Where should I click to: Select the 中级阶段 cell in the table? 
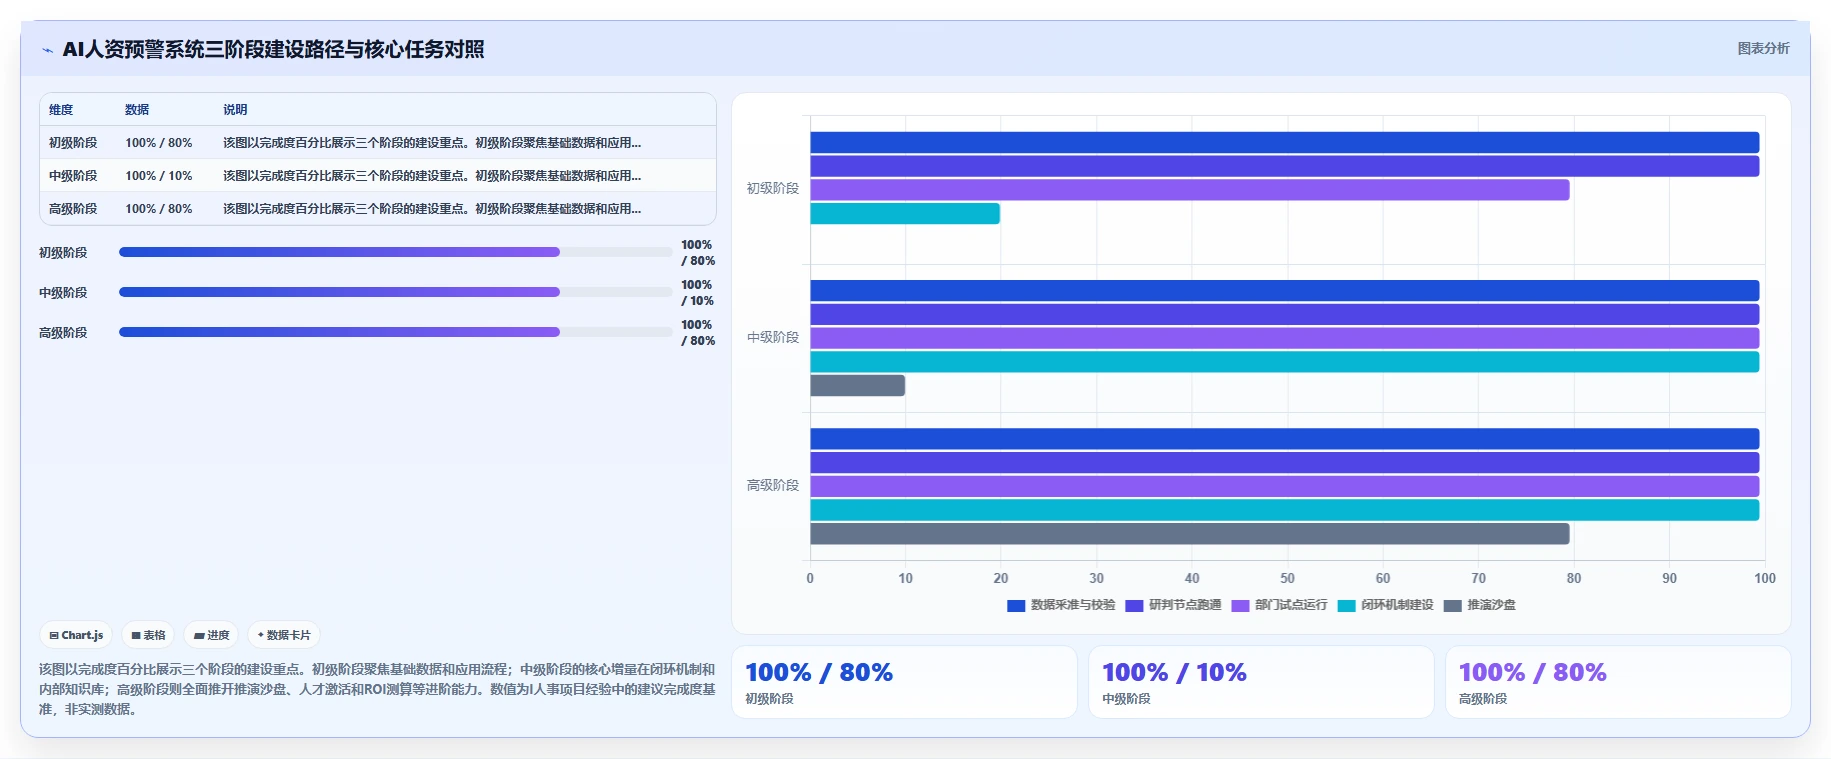(x=73, y=176)
